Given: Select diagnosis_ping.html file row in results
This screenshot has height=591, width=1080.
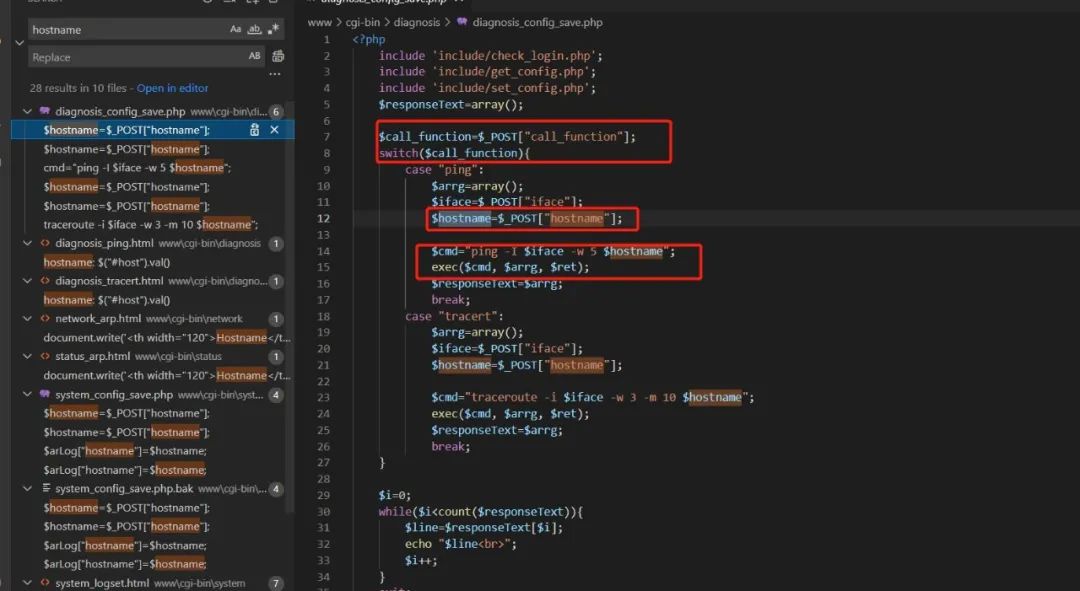Looking at the screenshot, I should pos(153,243).
